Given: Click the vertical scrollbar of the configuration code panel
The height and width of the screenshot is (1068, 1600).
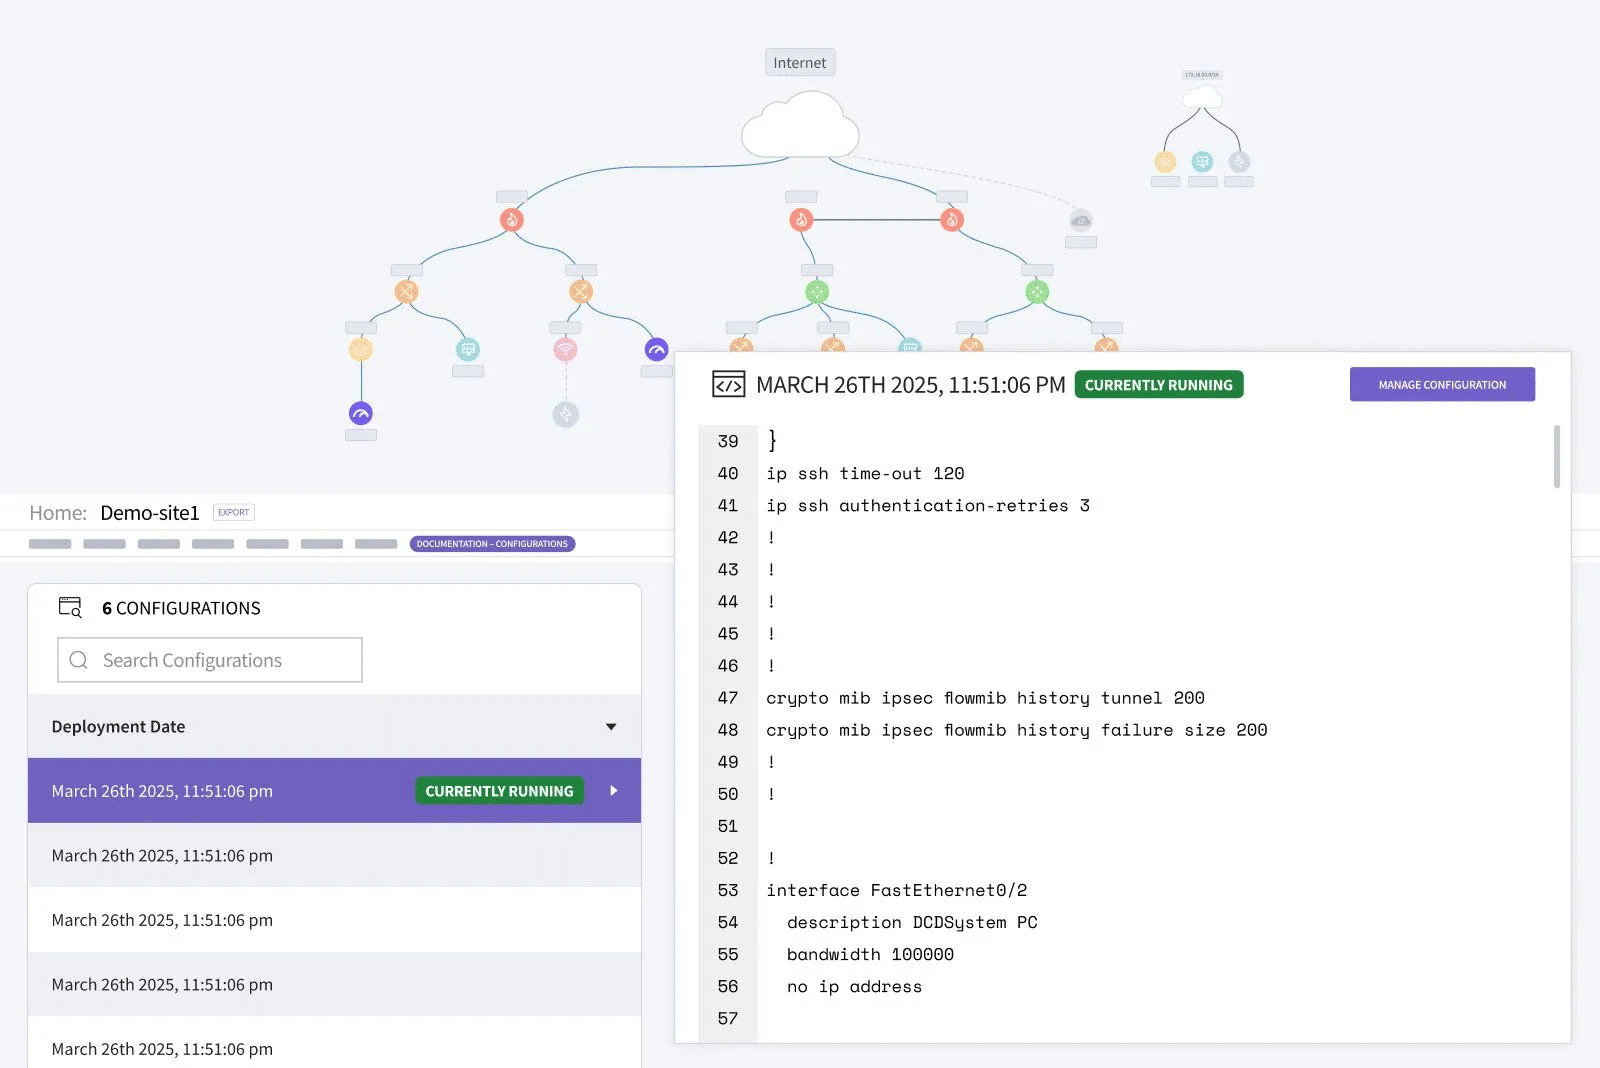Looking at the screenshot, I should click(x=1557, y=456).
